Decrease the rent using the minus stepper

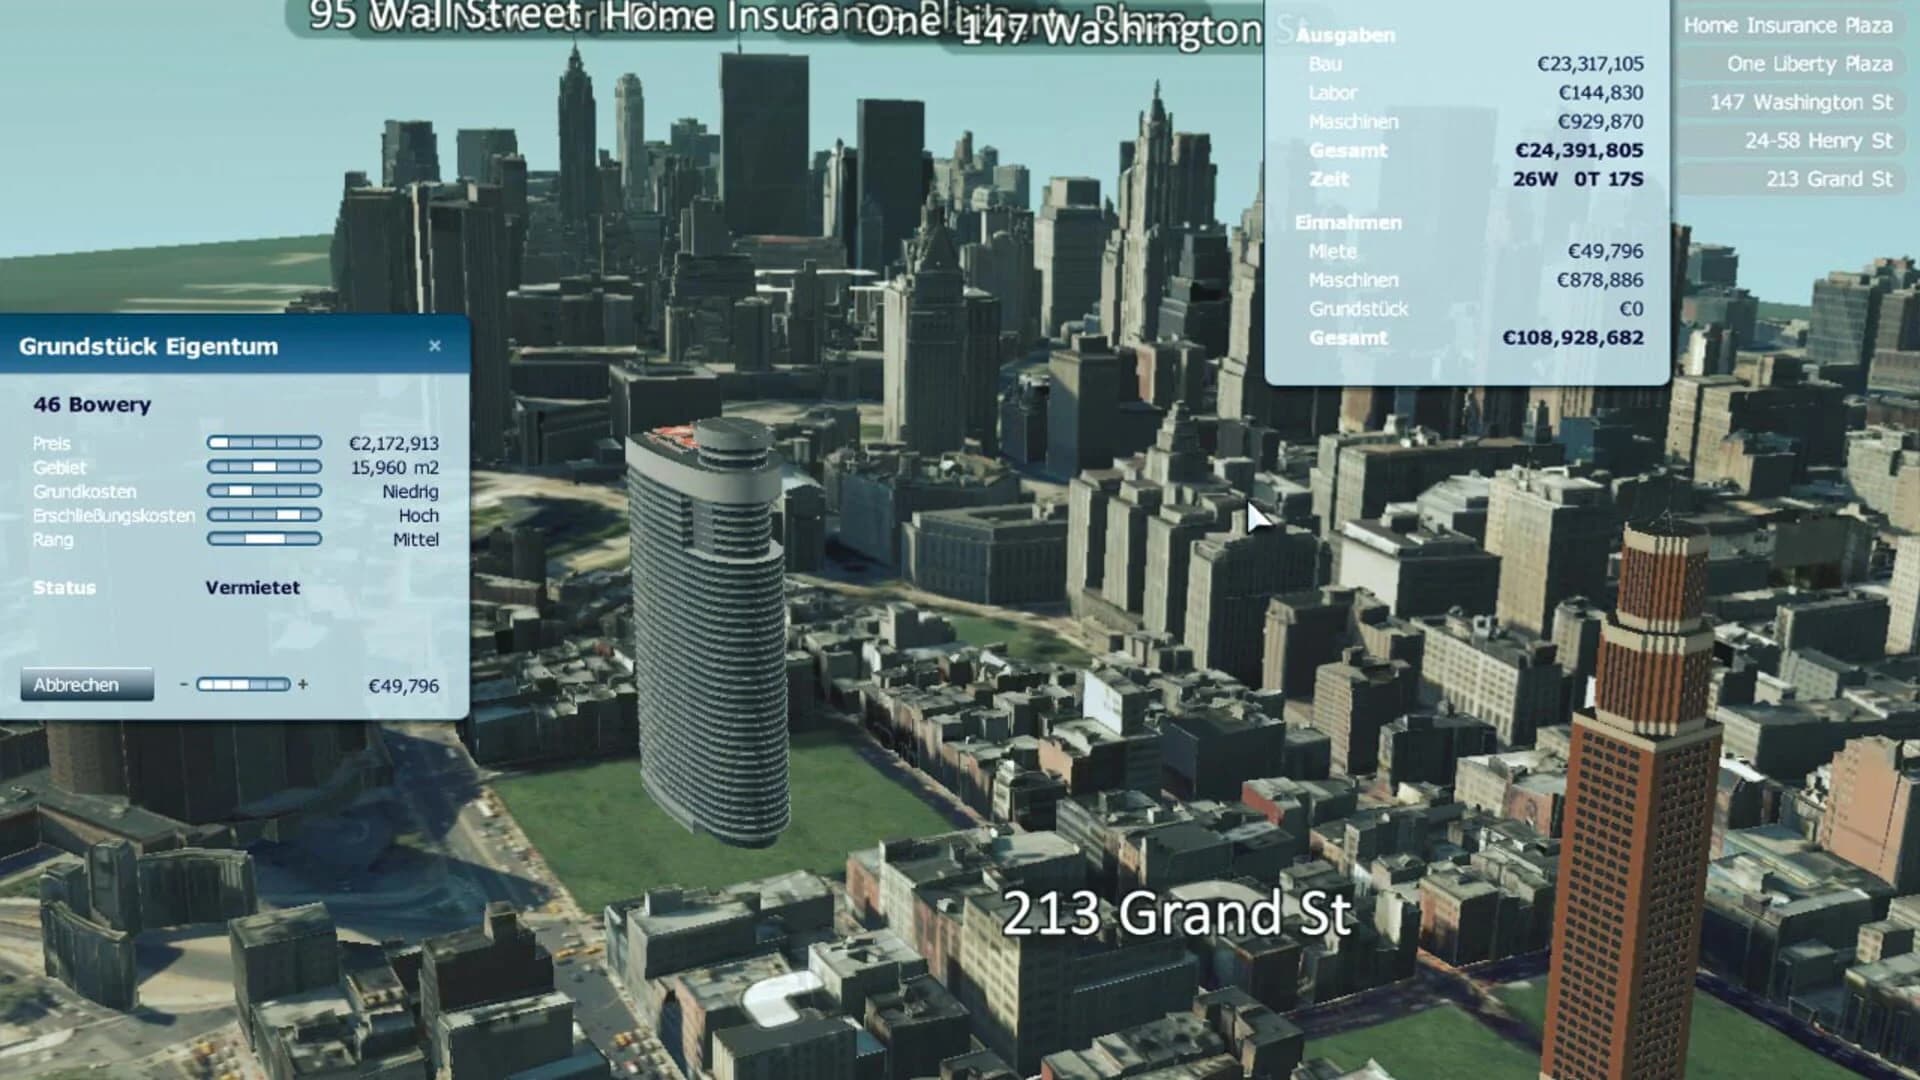click(x=184, y=685)
